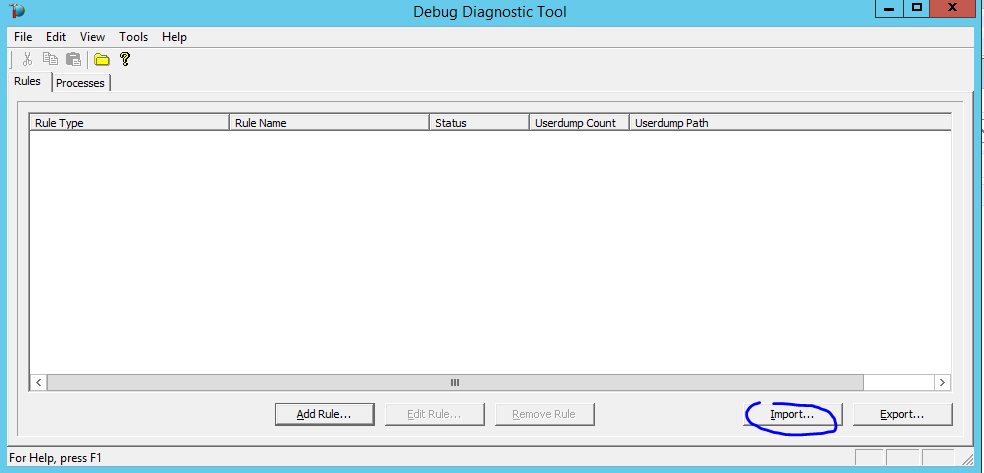
Task: Open the View menu
Action: click(x=92, y=37)
